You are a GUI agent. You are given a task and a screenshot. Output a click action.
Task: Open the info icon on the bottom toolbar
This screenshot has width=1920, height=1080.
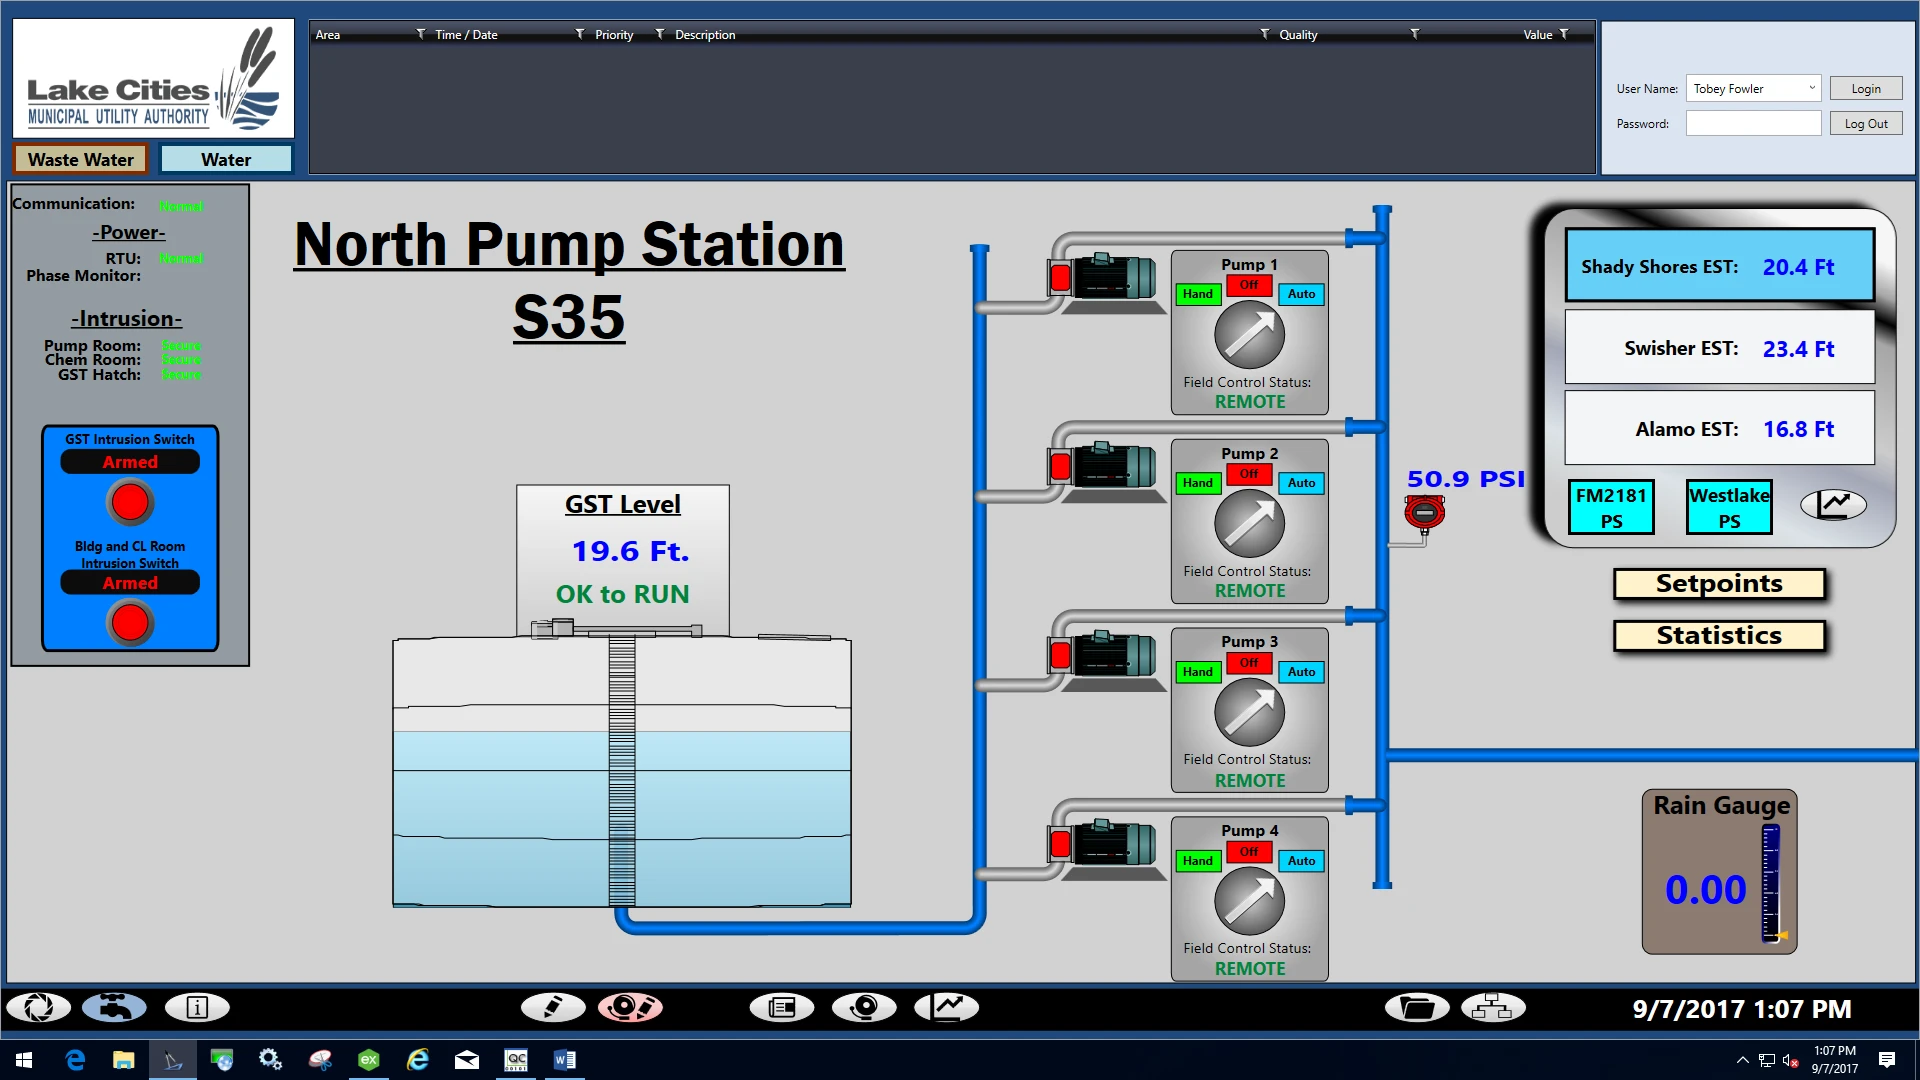[197, 1008]
